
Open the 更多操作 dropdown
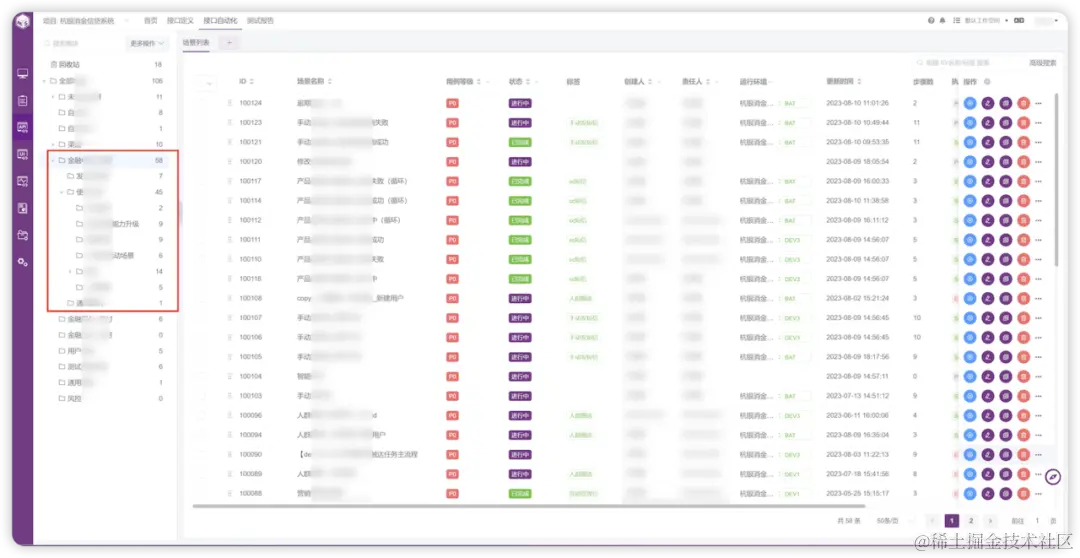click(x=147, y=43)
